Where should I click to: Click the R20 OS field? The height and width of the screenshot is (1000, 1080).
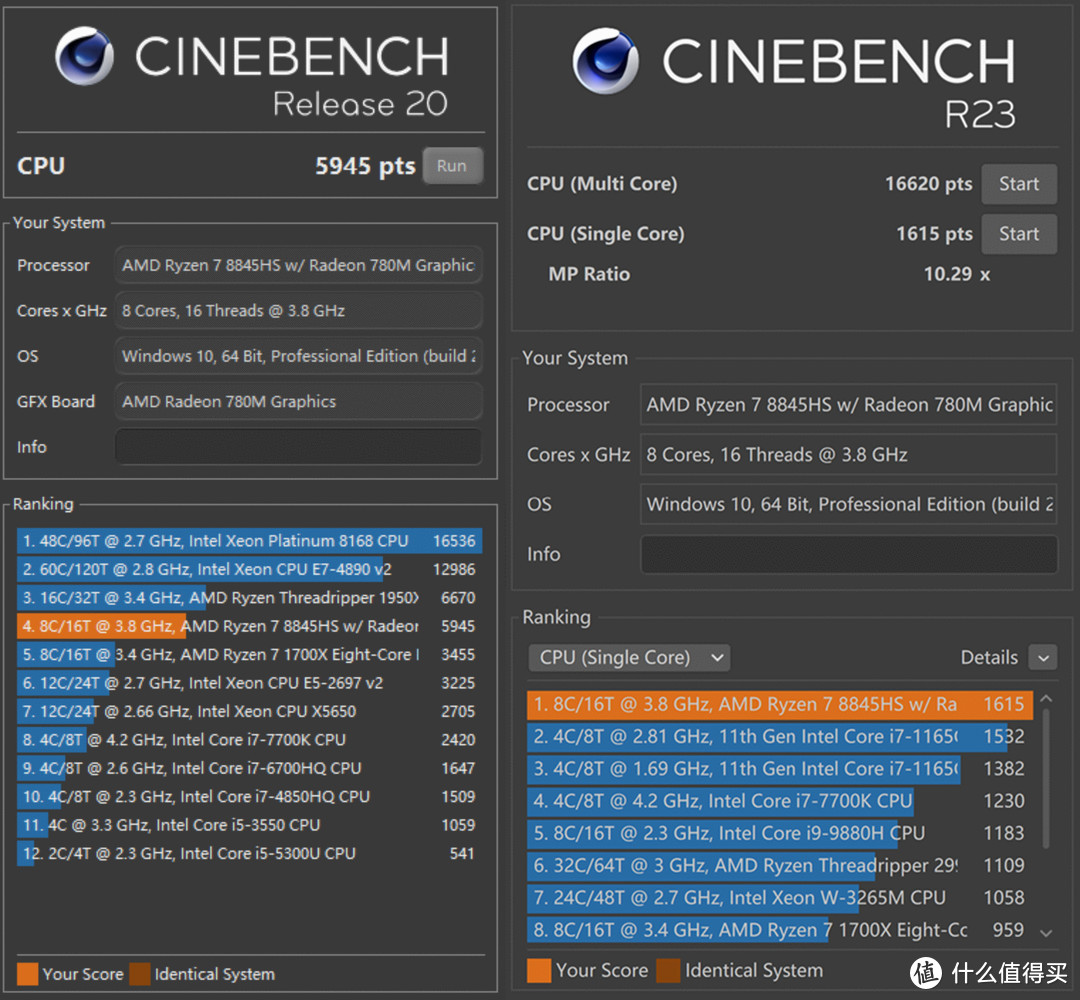click(x=298, y=356)
